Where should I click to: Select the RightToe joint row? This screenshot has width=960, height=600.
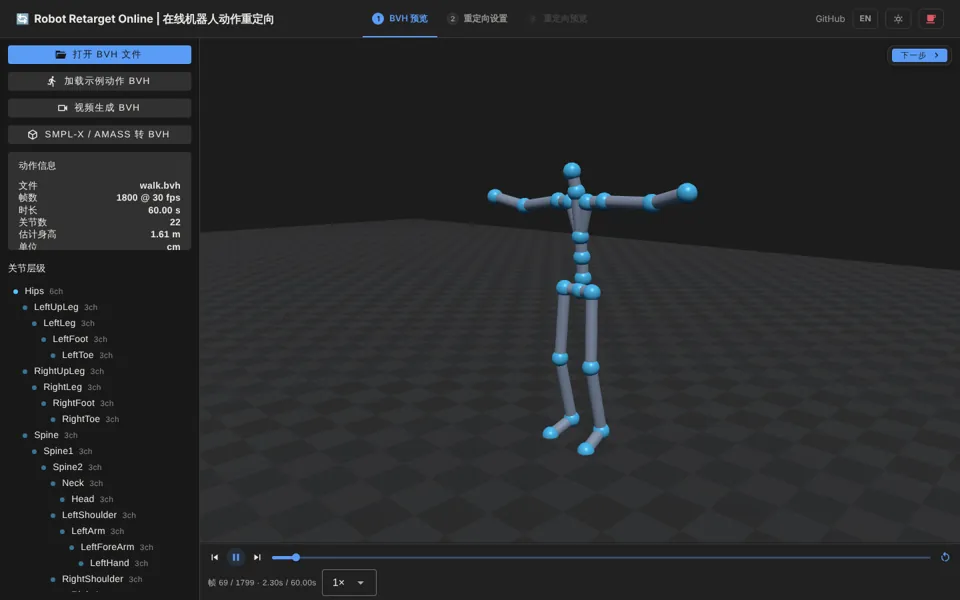point(99,419)
